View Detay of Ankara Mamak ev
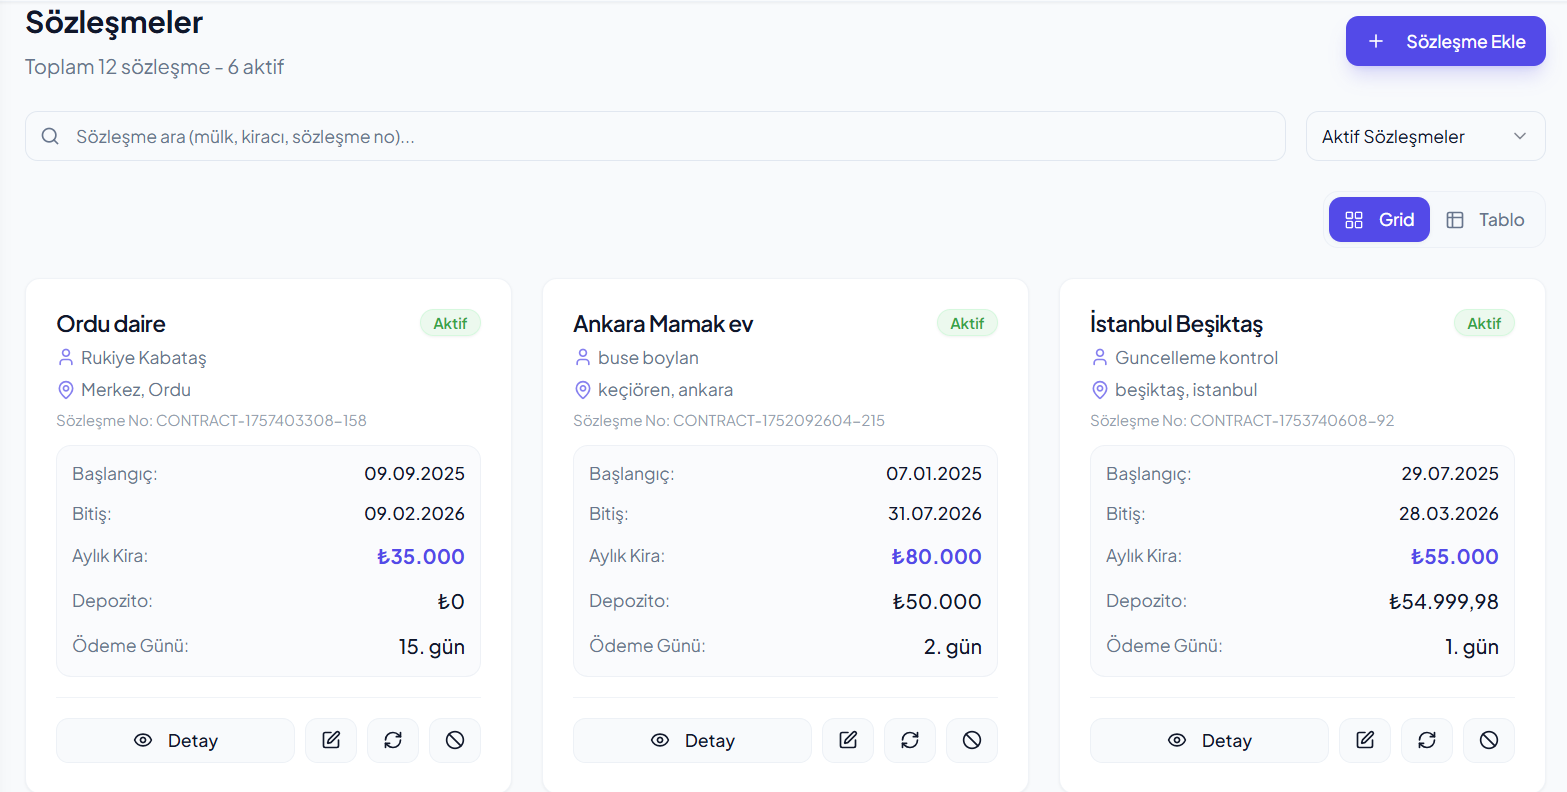The width and height of the screenshot is (1567, 792). pyautogui.click(x=692, y=740)
